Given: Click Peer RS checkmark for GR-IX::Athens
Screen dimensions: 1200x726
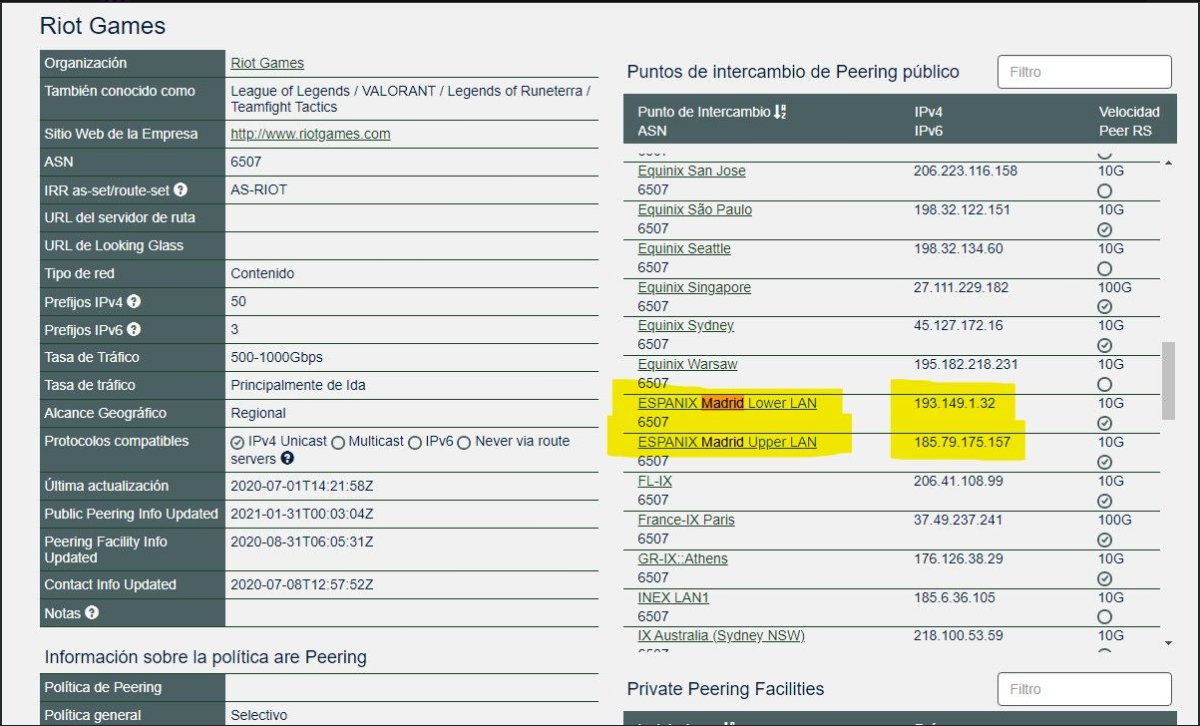Looking at the screenshot, I should point(1105,578).
